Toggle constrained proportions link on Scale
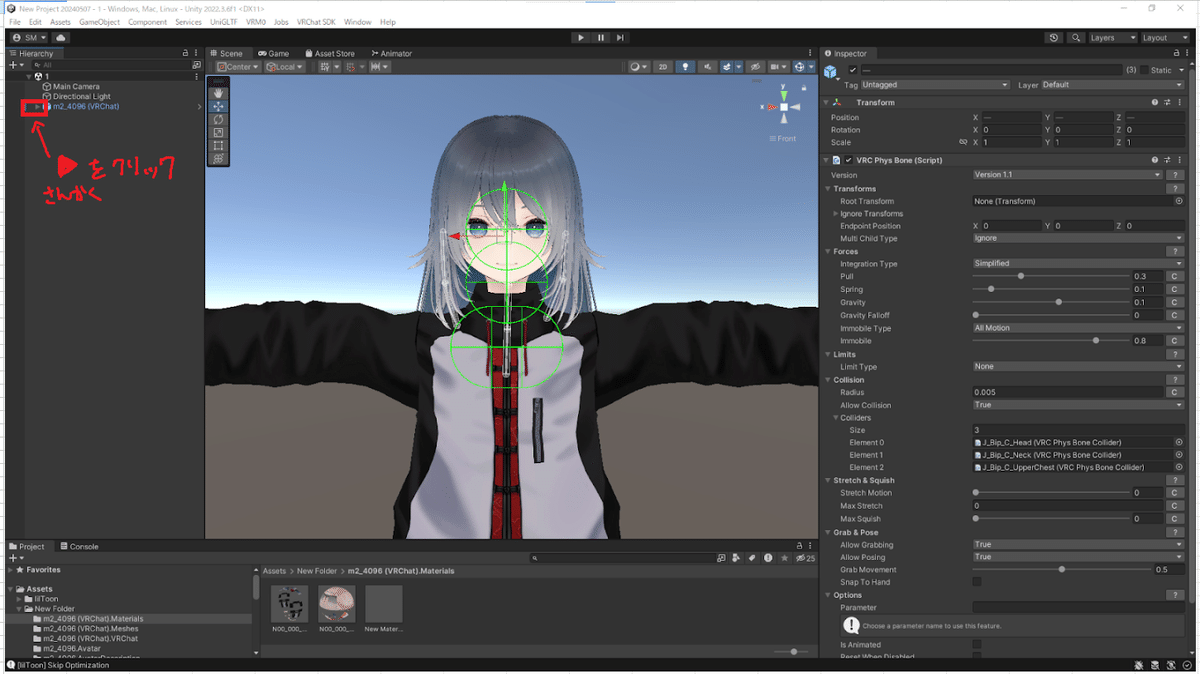Image resolution: width=1200 pixels, height=674 pixels. click(963, 142)
